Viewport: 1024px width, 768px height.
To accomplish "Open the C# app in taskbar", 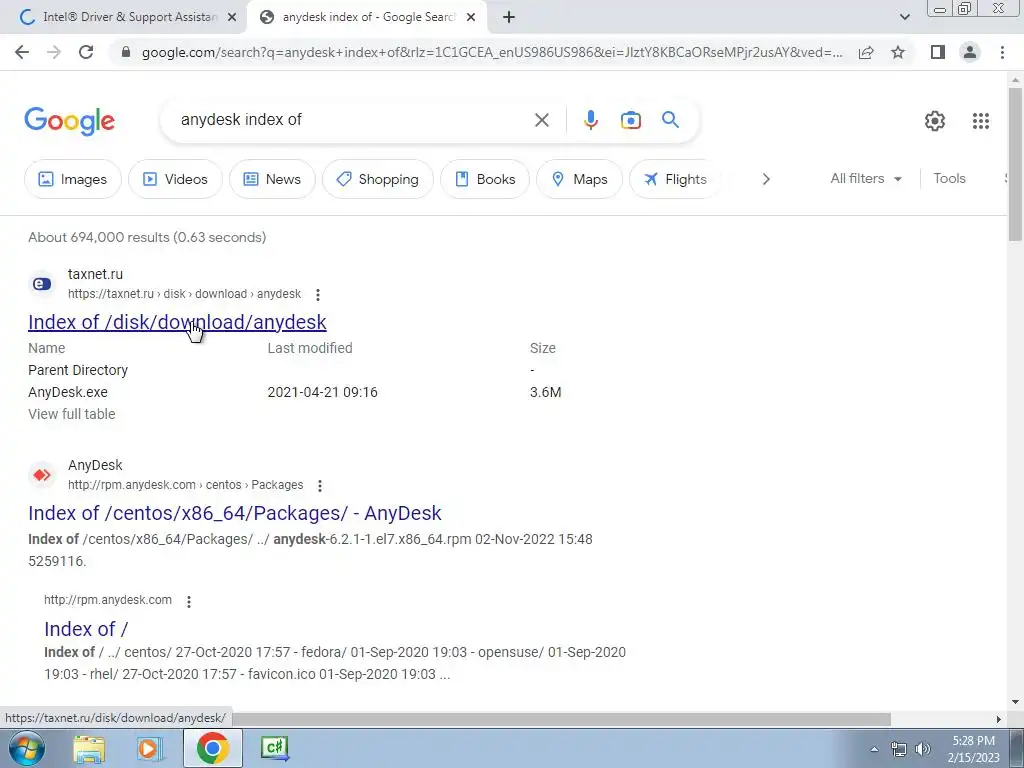I will coord(274,748).
